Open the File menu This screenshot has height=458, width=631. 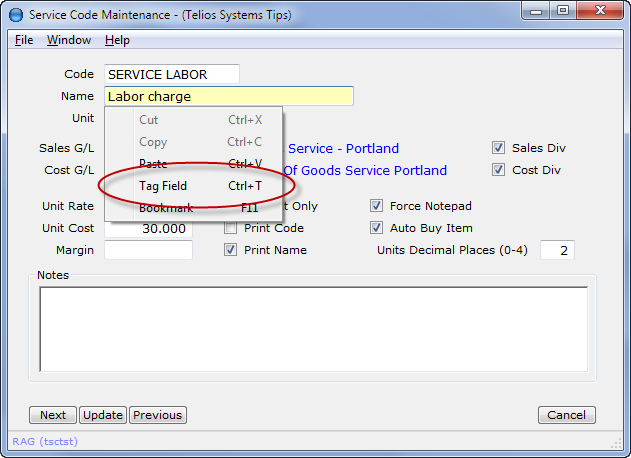click(x=24, y=40)
